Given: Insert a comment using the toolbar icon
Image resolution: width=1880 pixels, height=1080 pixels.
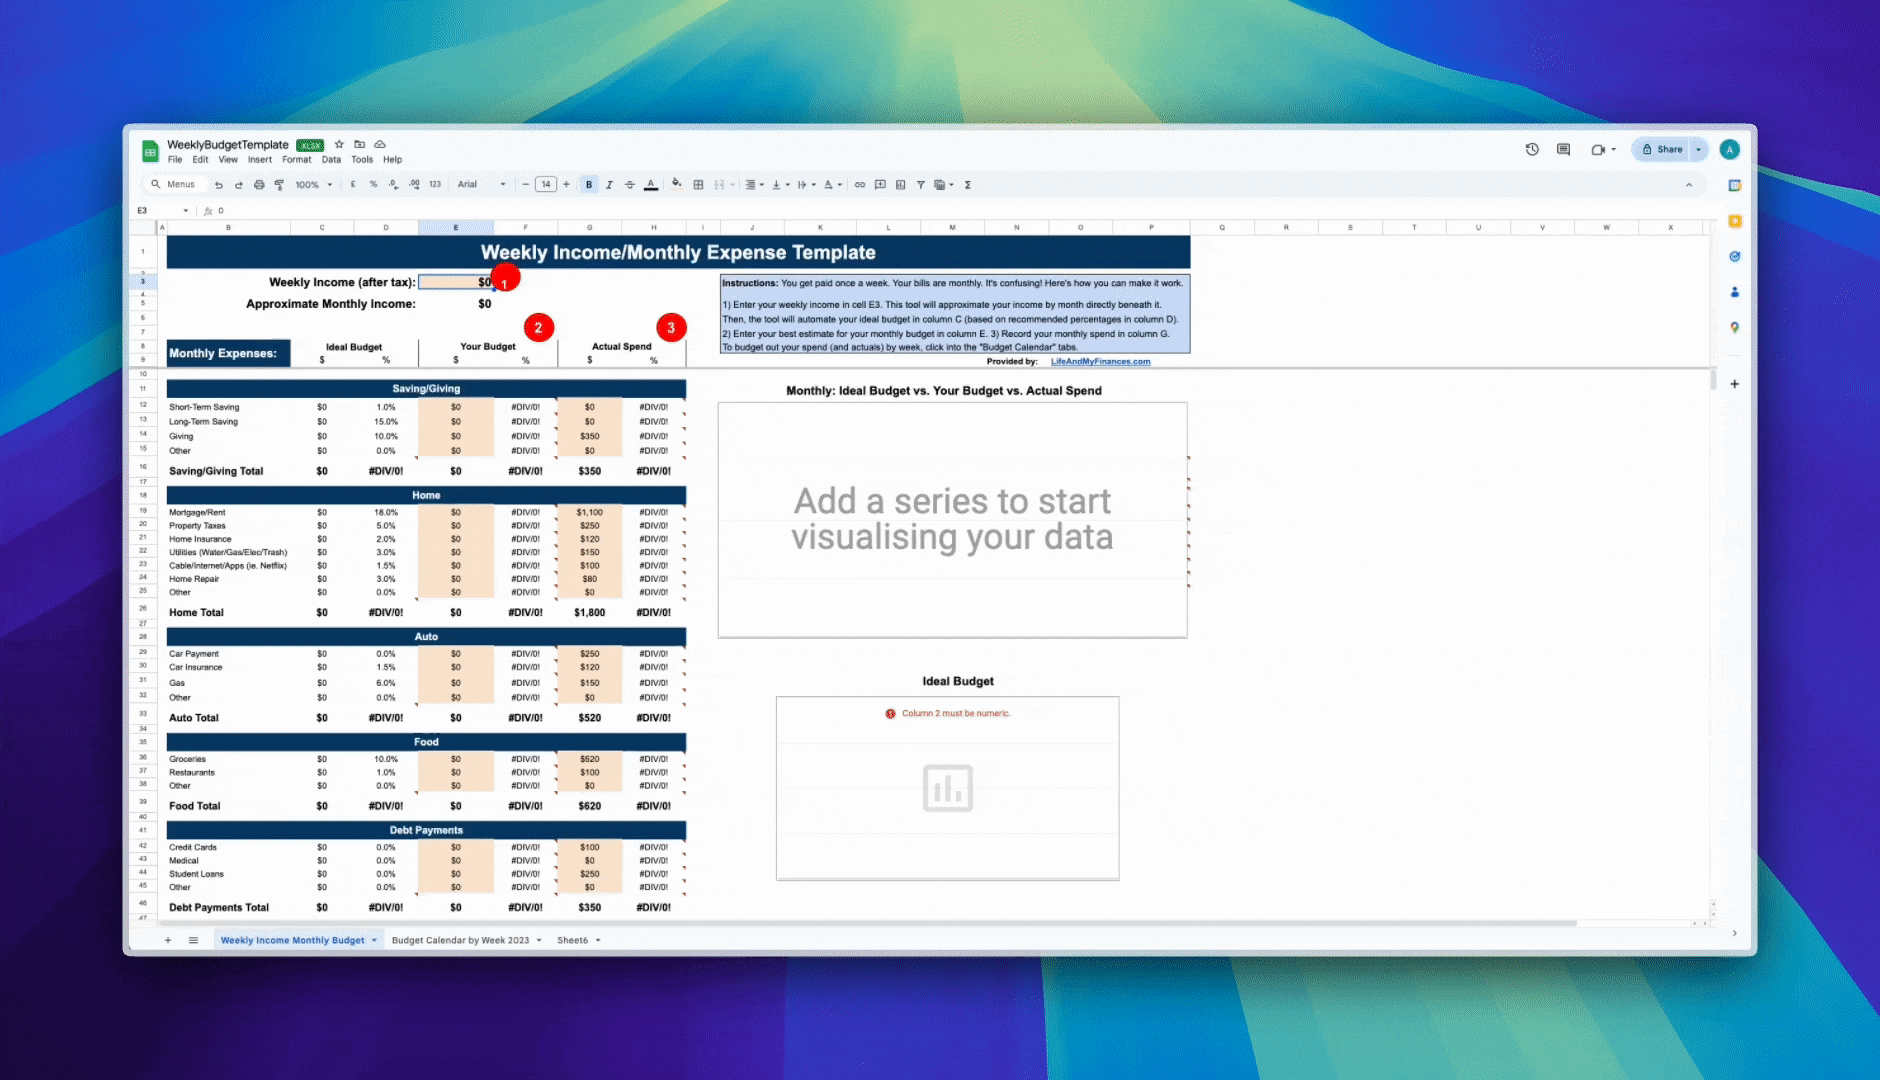Looking at the screenshot, I should (880, 185).
